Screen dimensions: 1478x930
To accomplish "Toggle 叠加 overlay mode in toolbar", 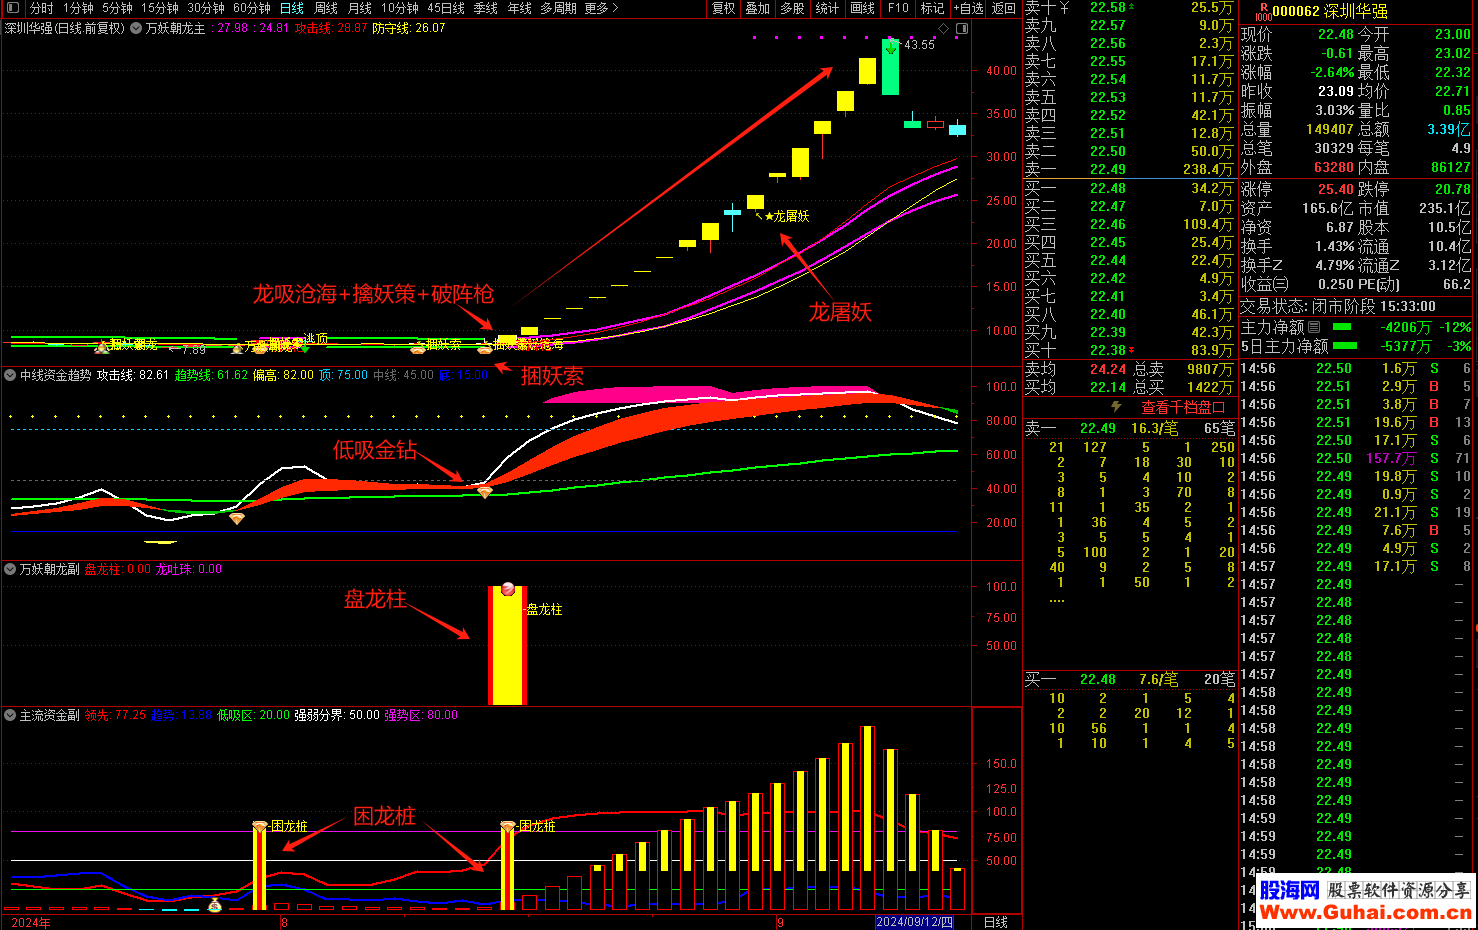I will click(758, 8).
